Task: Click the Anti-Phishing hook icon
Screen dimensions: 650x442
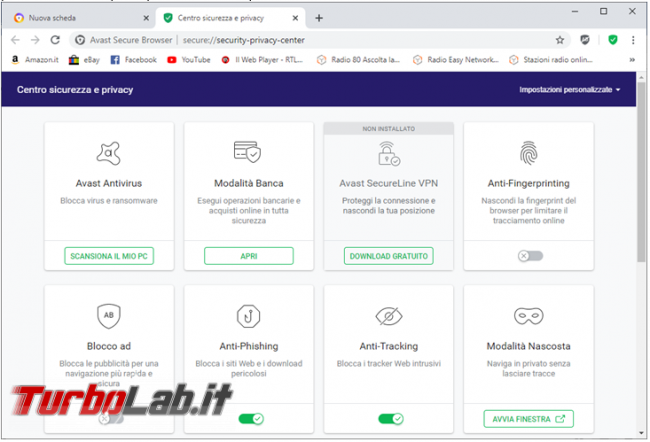Action: pos(248,316)
